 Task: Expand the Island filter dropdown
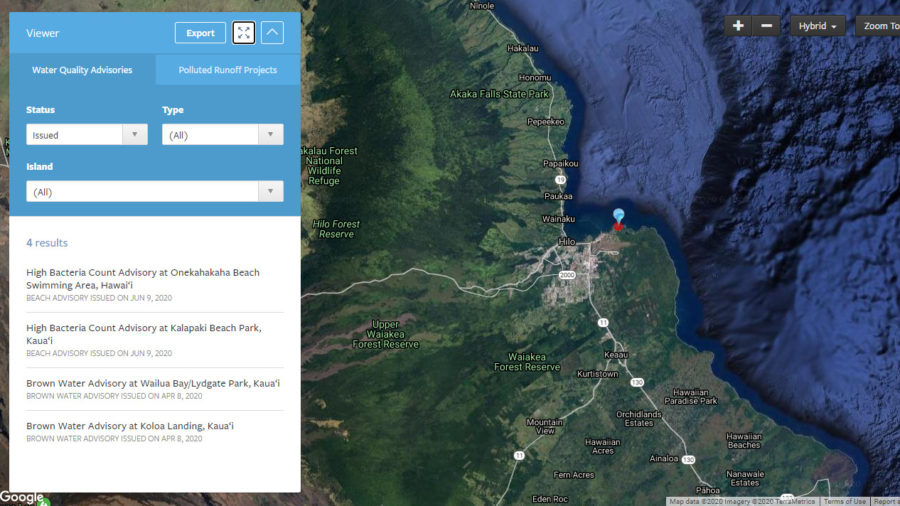tap(154, 191)
